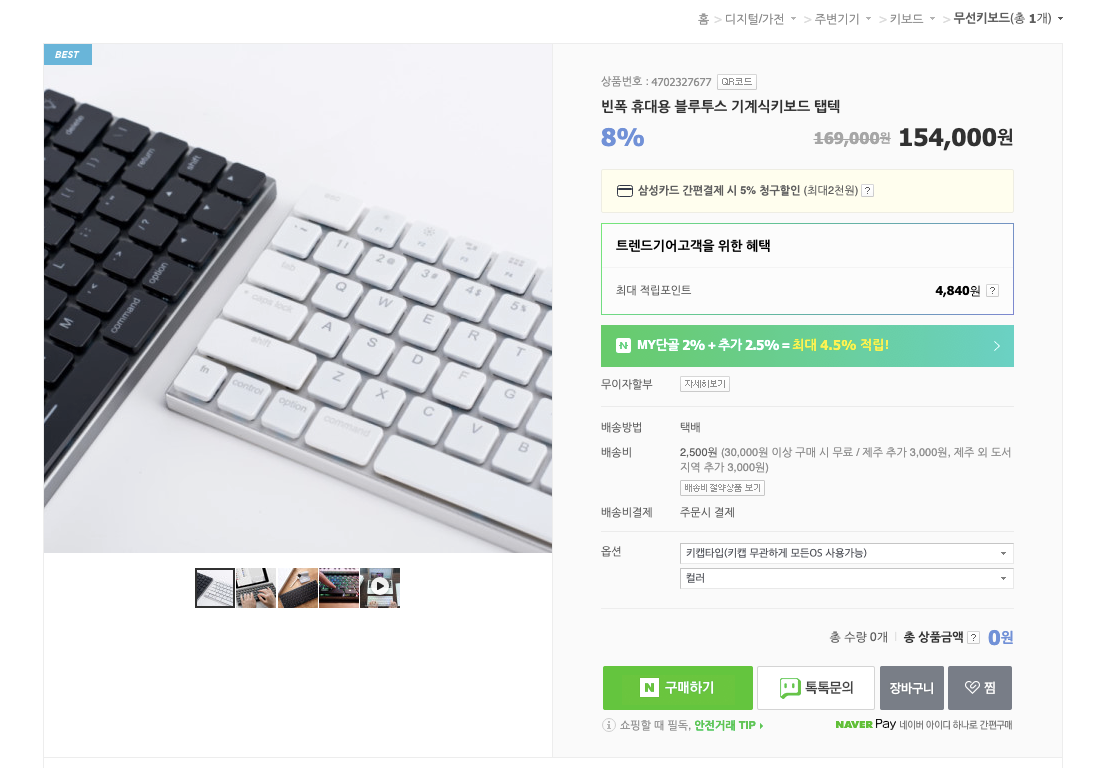Click the green 구매하기 purchase button

pyautogui.click(x=678, y=688)
